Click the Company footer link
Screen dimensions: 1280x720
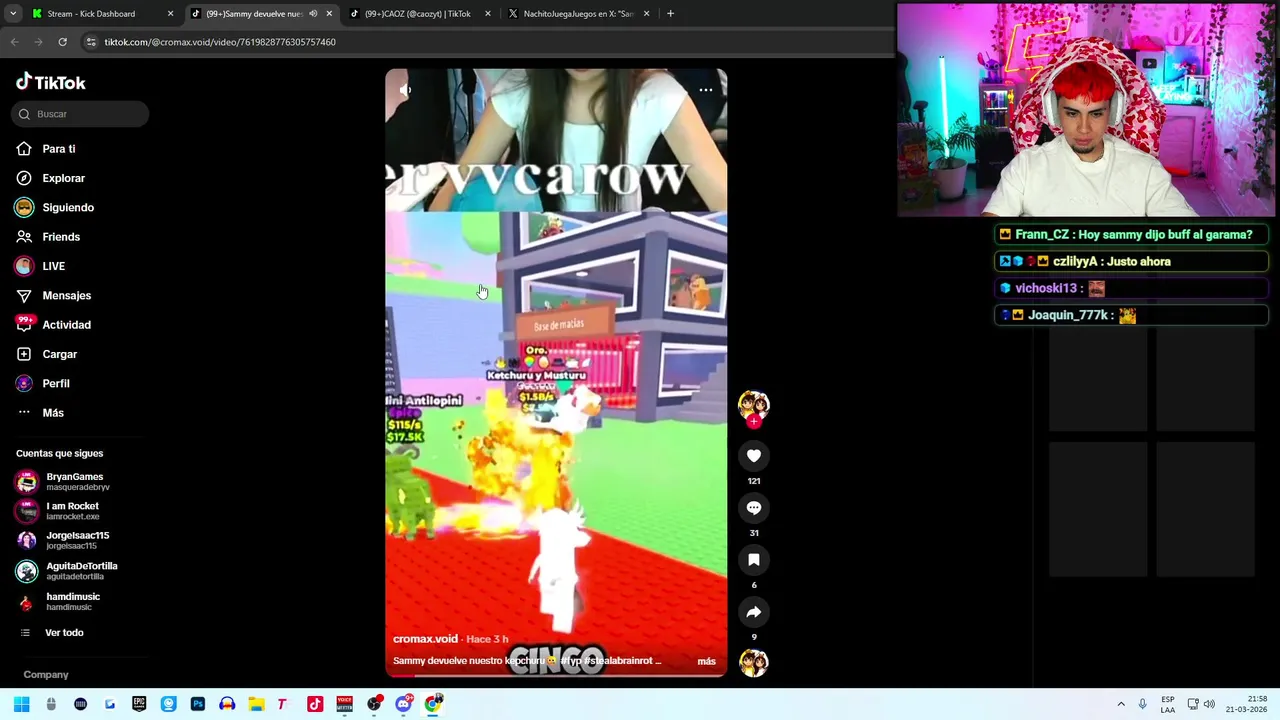(46, 675)
